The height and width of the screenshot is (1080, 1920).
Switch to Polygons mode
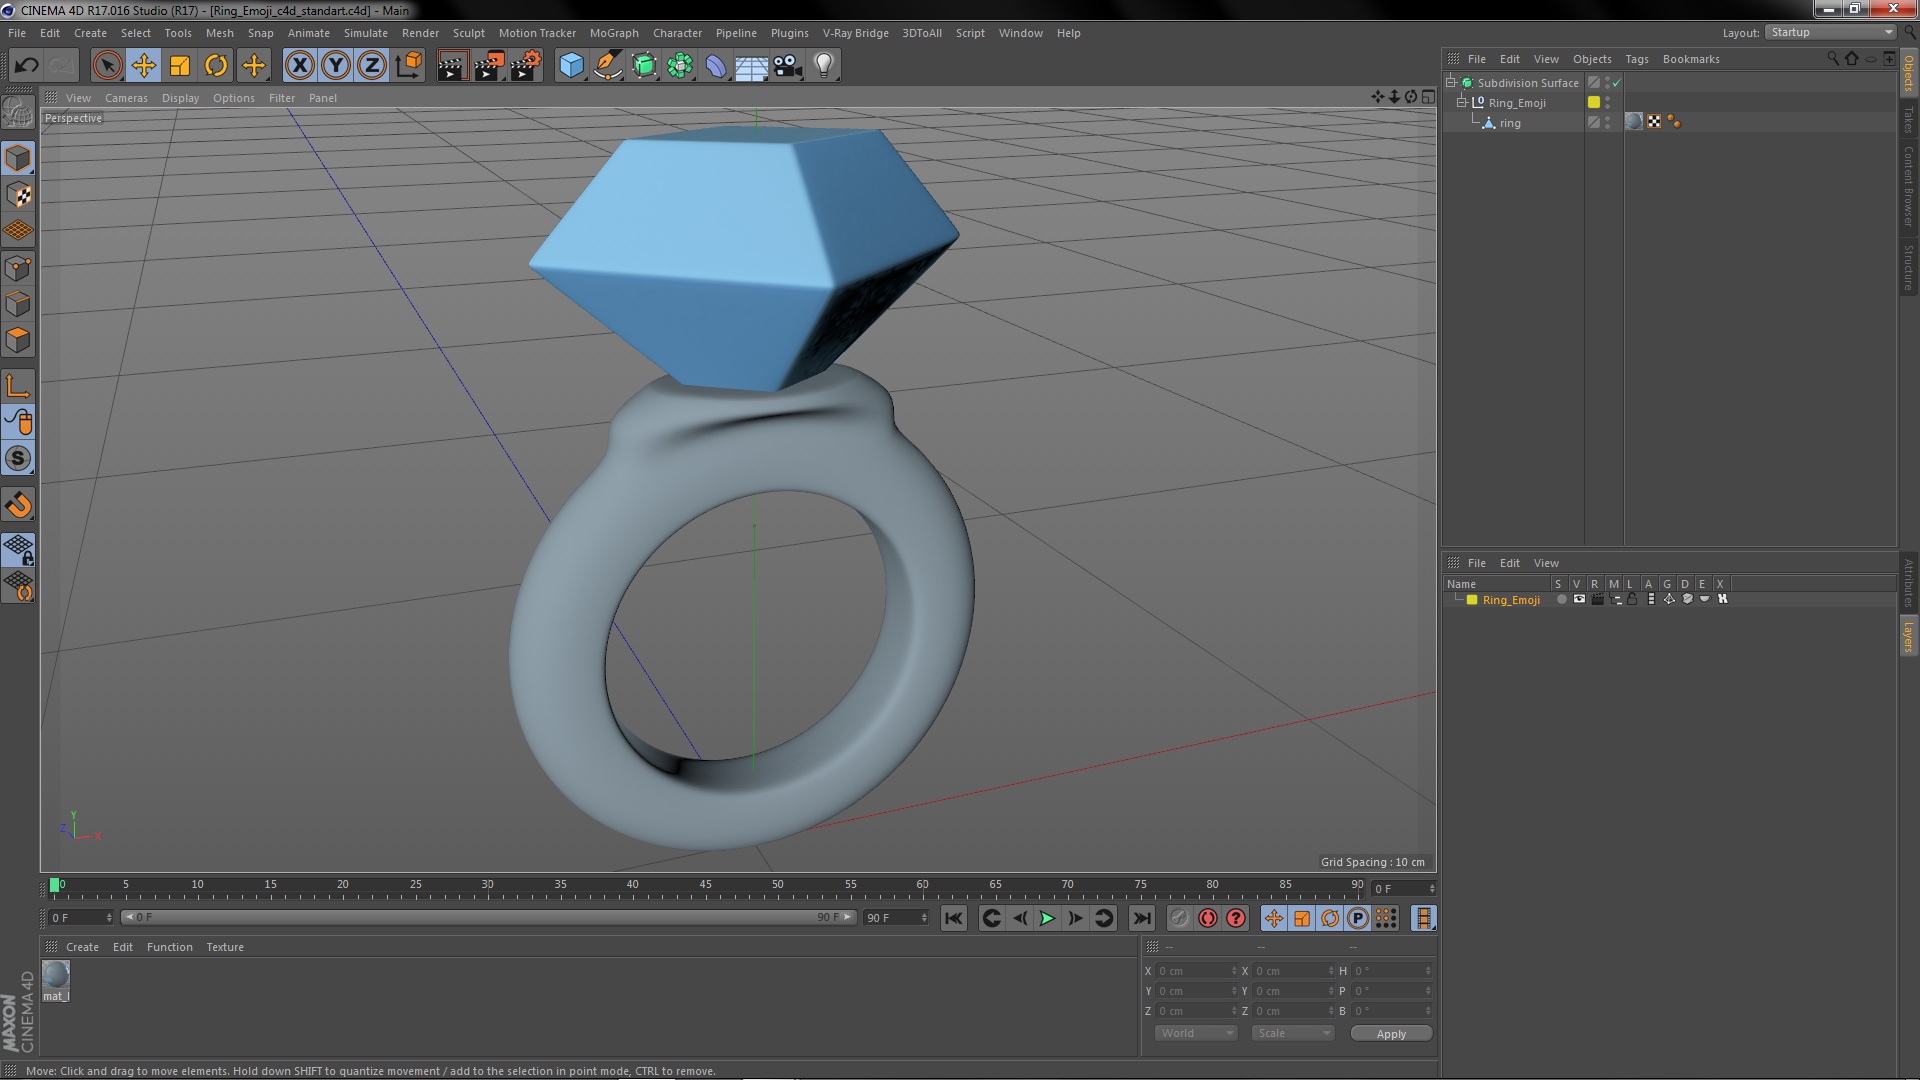click(x=18, y=340)
